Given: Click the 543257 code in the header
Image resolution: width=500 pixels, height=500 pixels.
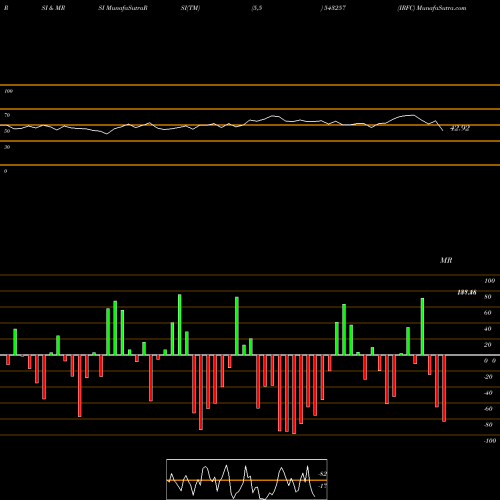Looking at the screenshot, I should 334,8.
